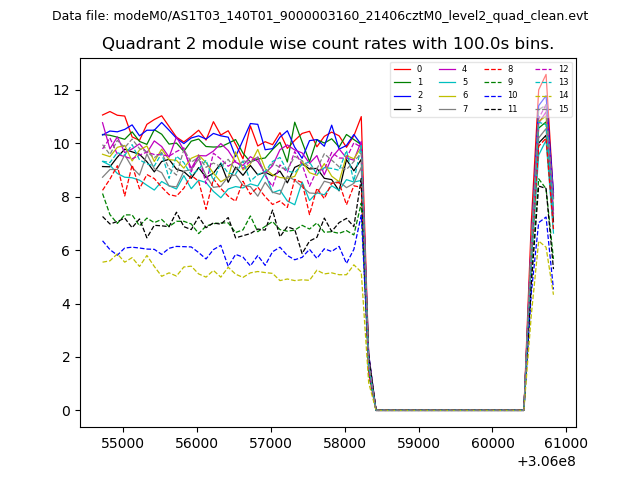The width and height of the screenshot is (640, 480).
Task: Click the x-axis tick label 61000
Action: coord(566,442)
